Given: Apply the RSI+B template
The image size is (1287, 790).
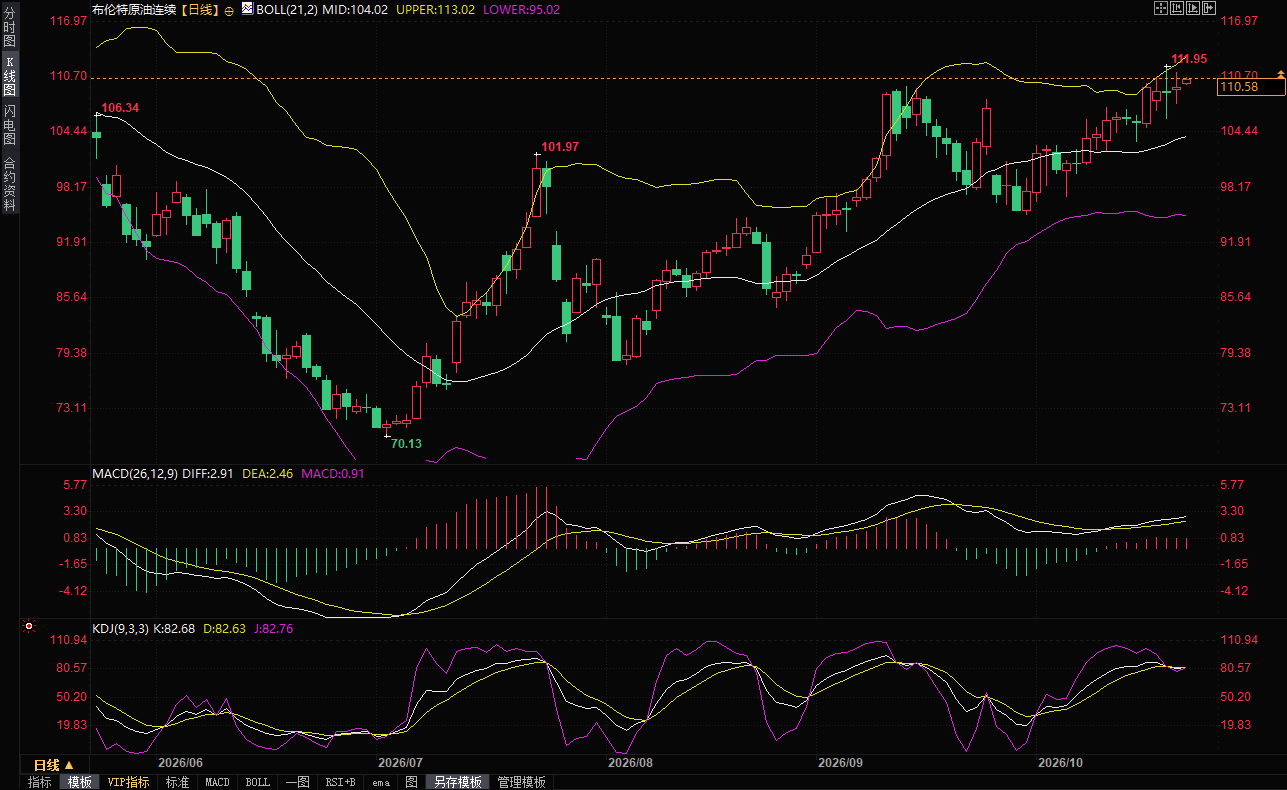Looking at the screenshot, I should click(x=341, y=782).
